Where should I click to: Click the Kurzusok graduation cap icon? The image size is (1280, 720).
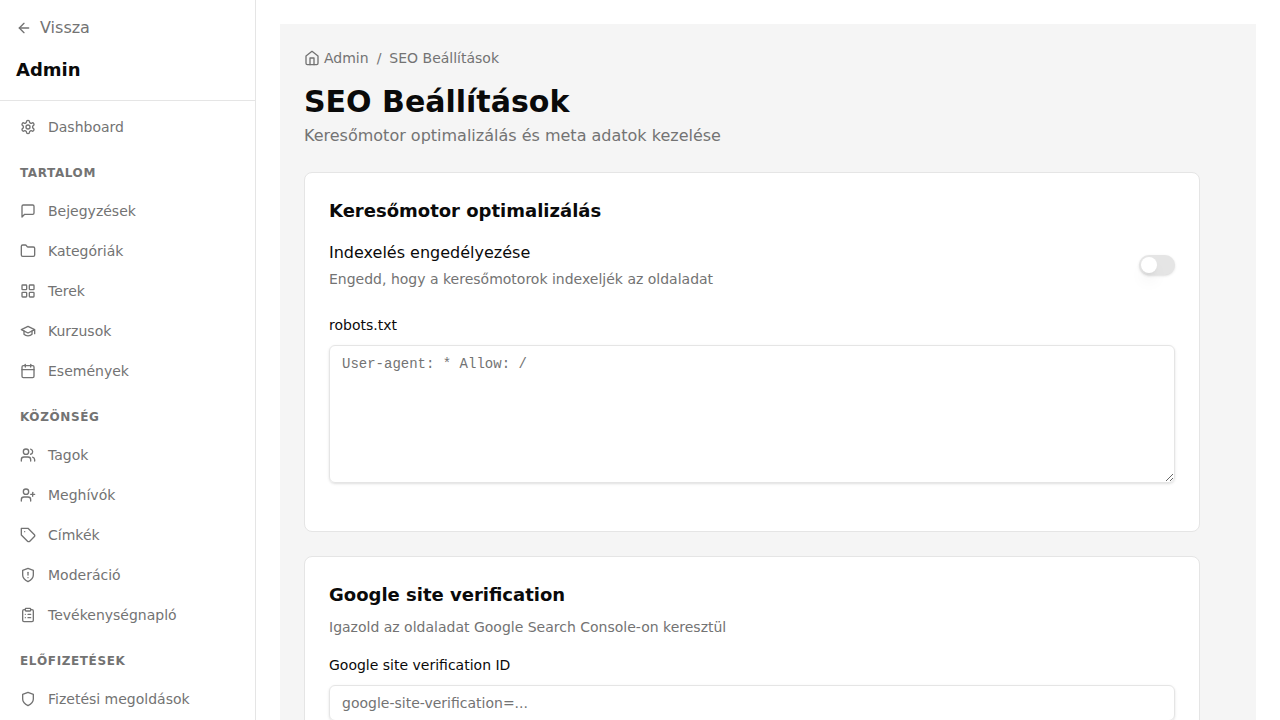tap(27, 330)
